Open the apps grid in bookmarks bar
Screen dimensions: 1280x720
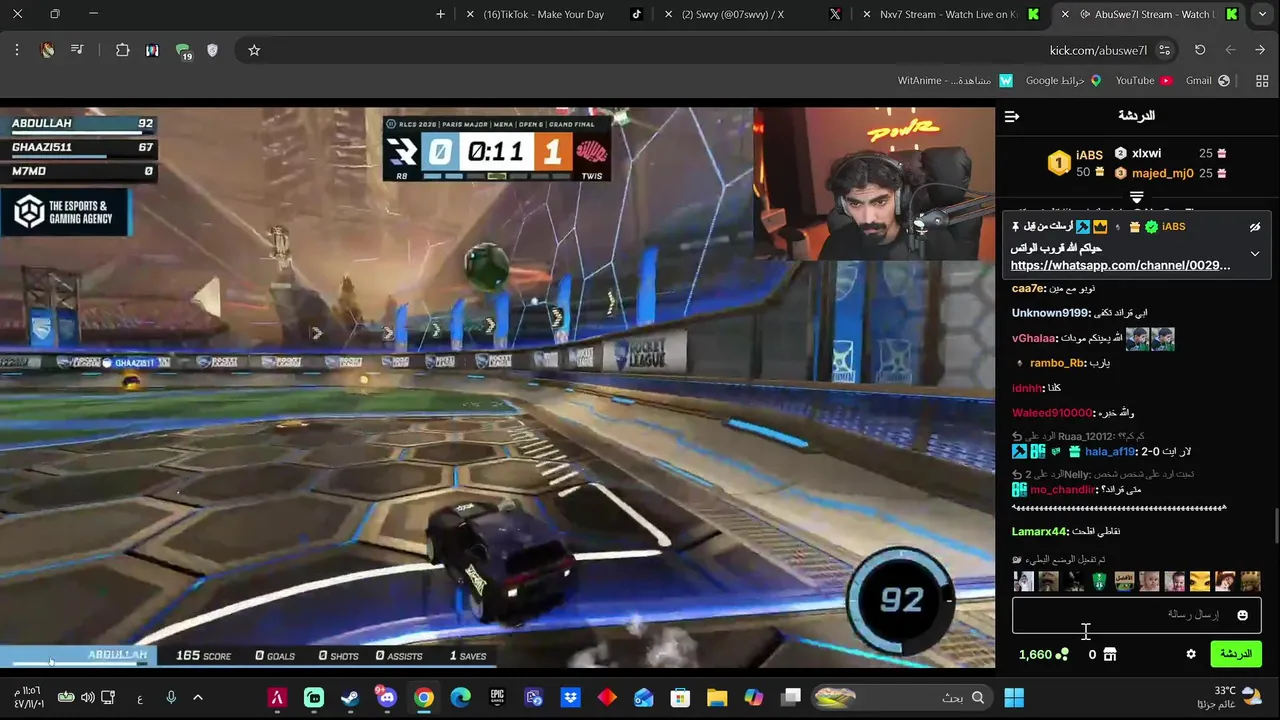tap(1260, 80)
